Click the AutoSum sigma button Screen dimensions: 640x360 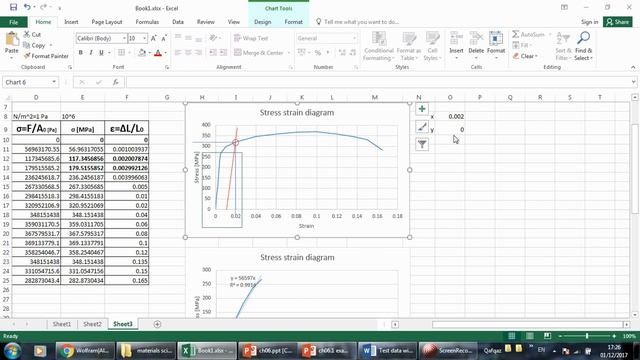pyautogui.click(x=529, y=35)
